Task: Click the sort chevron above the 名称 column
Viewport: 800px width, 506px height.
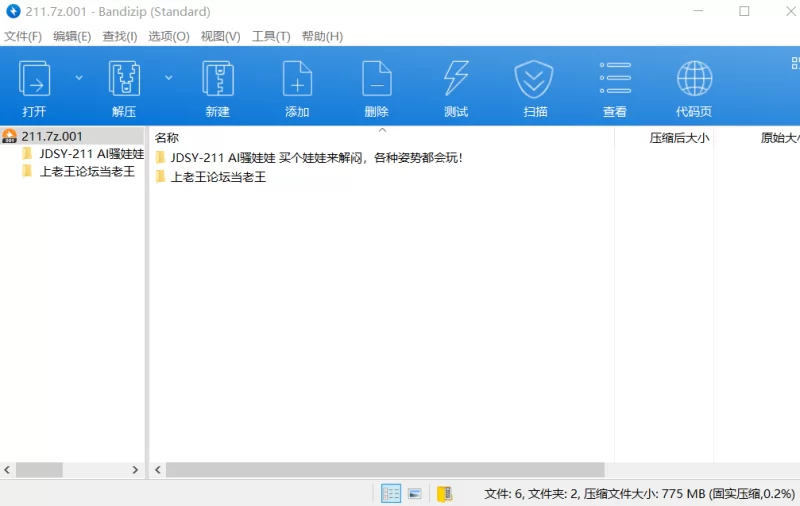Action: click(x=381, y=130)
